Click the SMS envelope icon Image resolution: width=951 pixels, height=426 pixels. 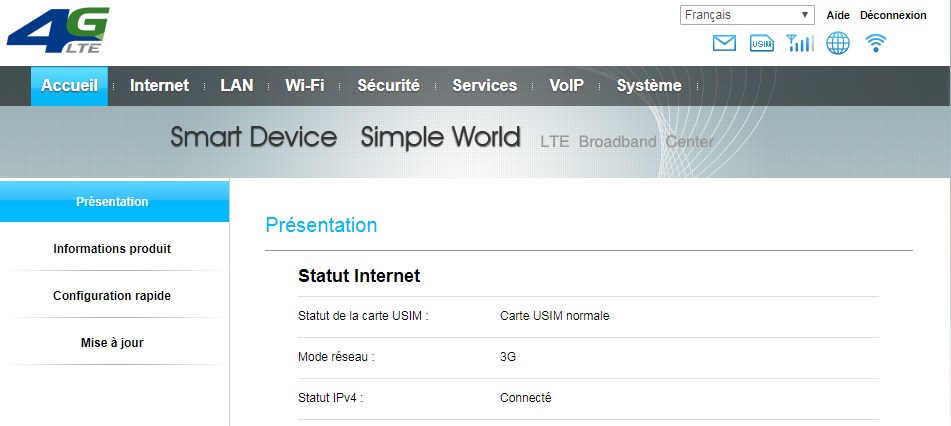click(724, 43)
